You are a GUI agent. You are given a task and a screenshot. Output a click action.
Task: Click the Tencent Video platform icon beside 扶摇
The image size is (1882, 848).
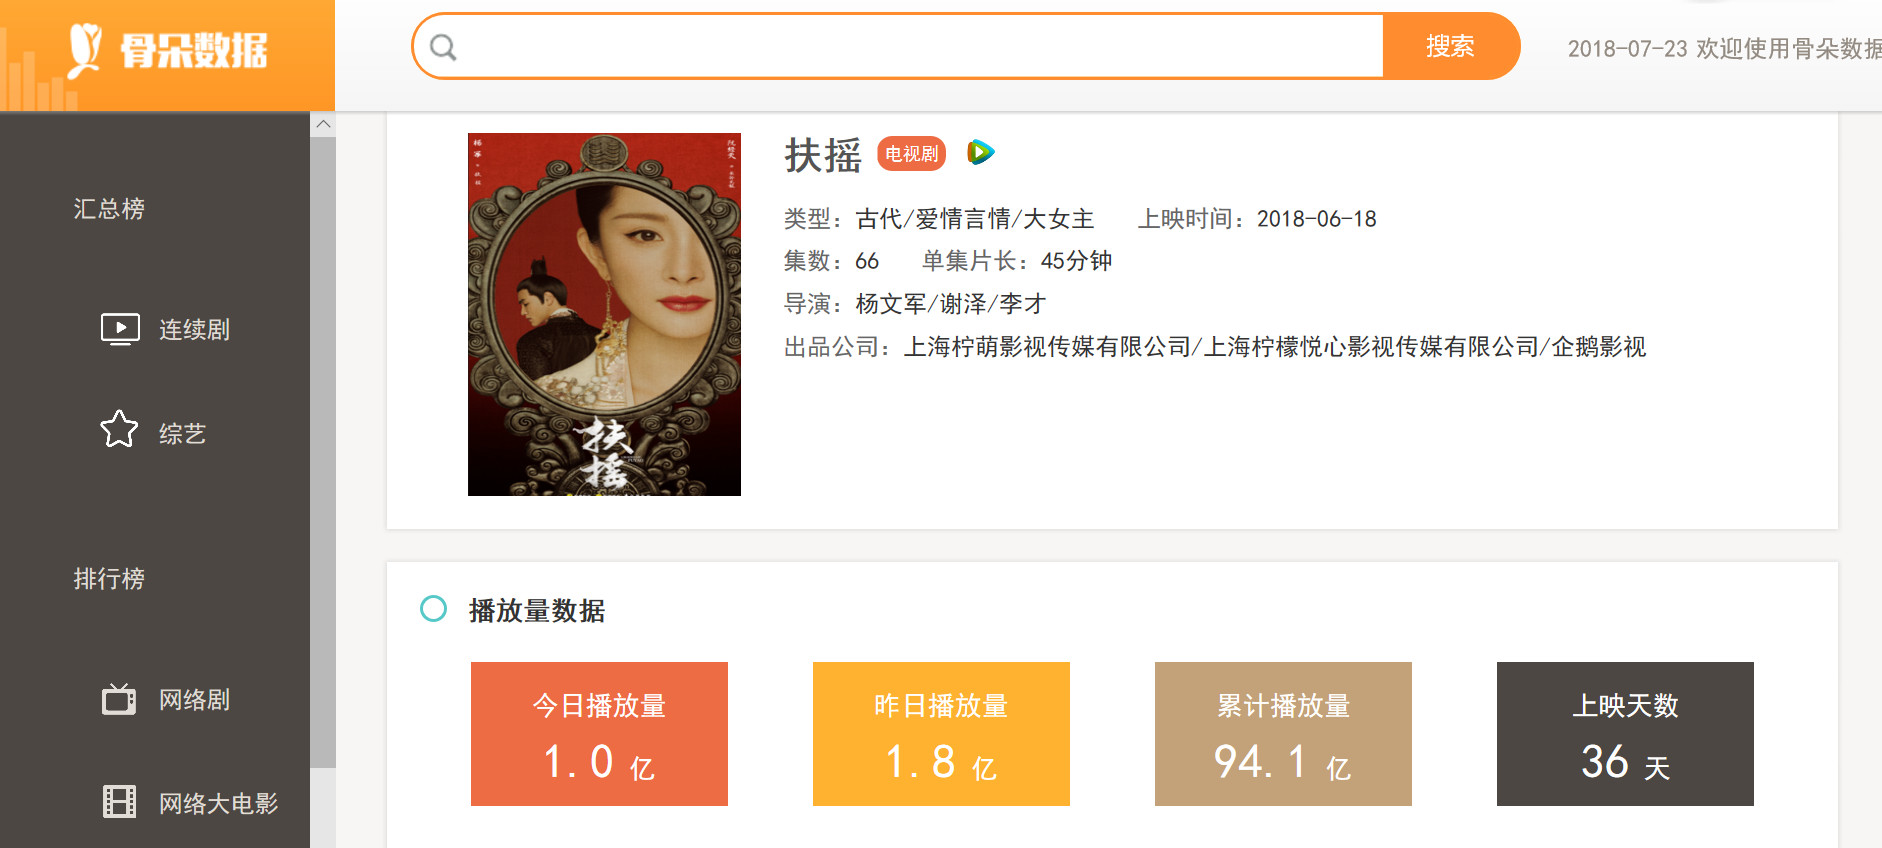click(980, 152)
